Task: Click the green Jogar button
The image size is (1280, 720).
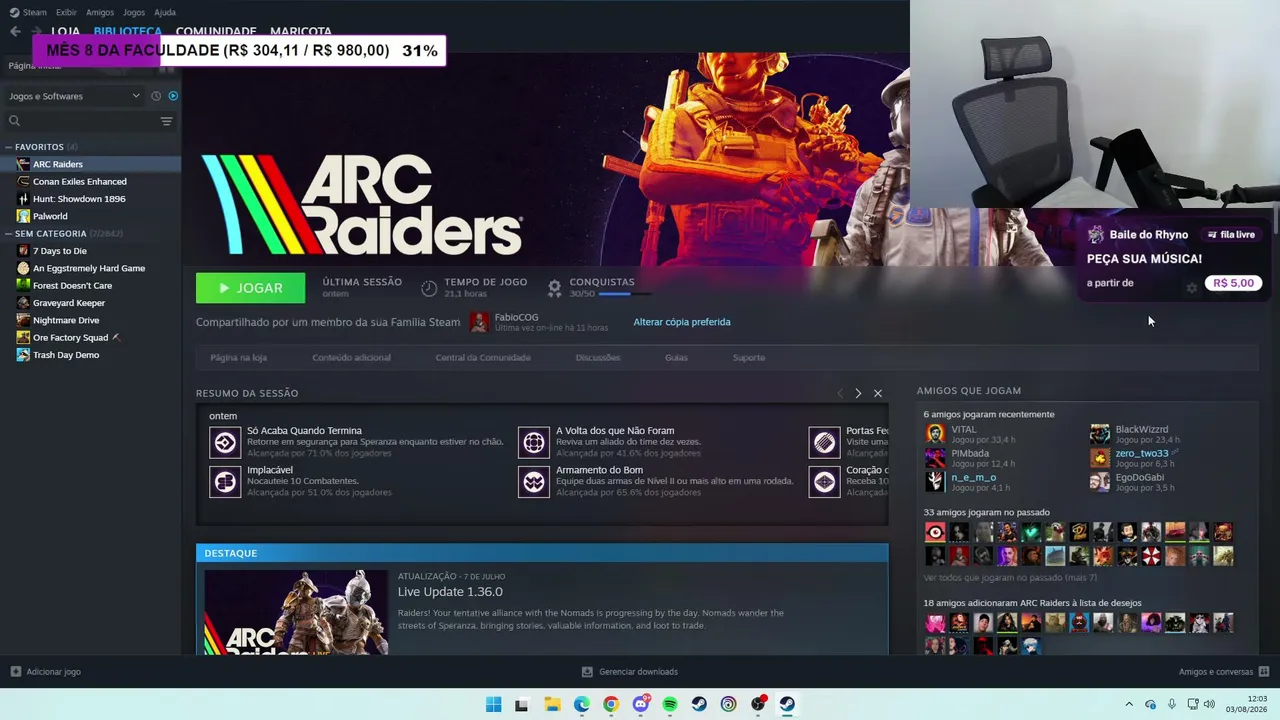Action: click(251, 288)
